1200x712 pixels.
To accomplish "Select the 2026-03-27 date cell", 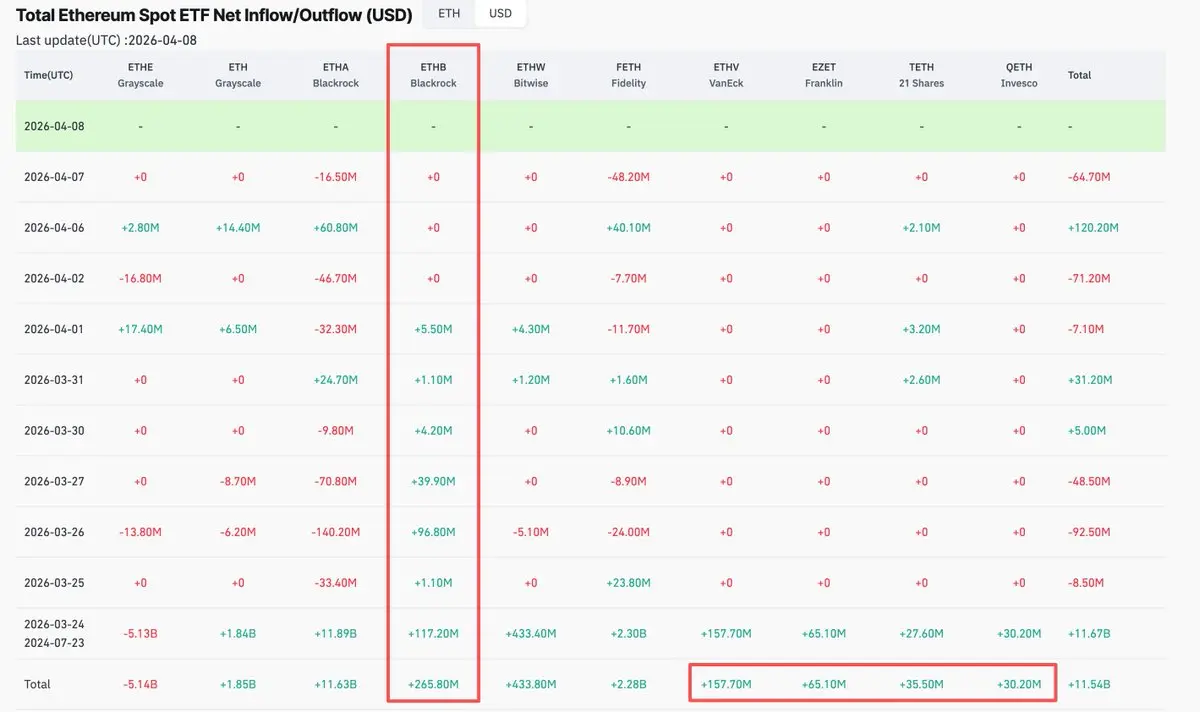I will coord(53,481).
